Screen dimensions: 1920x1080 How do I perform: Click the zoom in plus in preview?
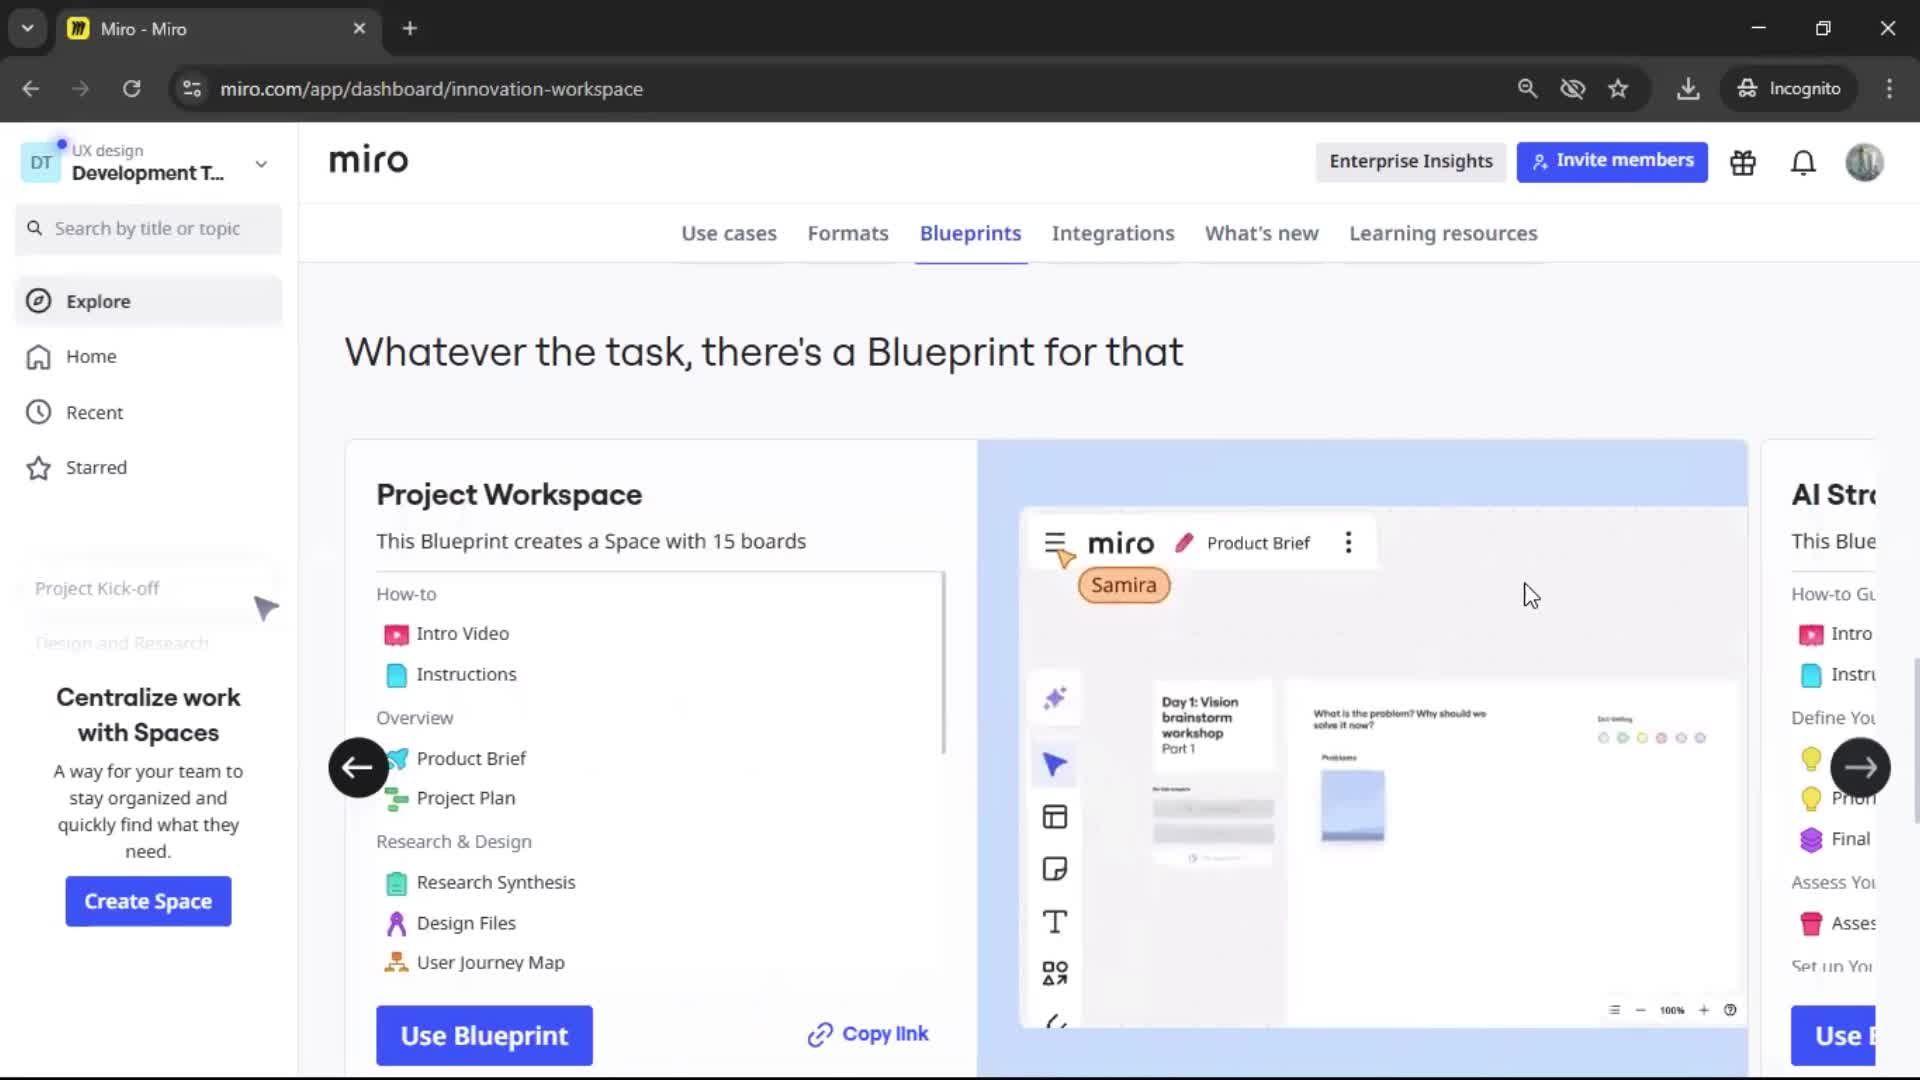pyautogui.click(x=1704, y=1010)
